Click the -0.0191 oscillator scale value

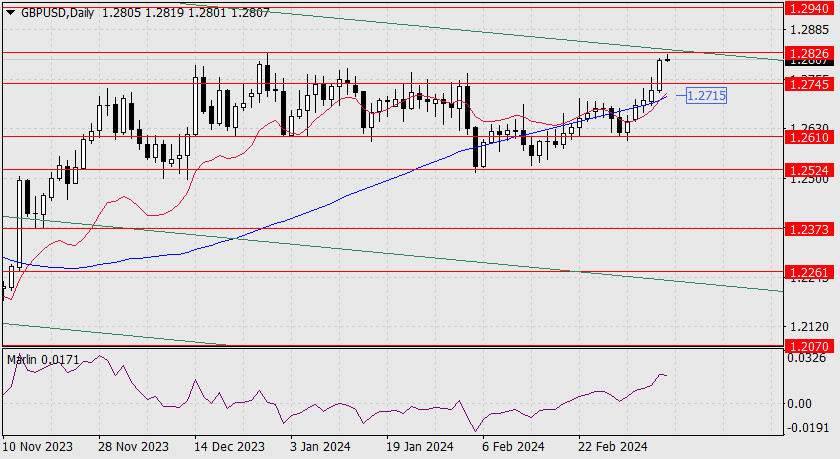coord(806,428)
